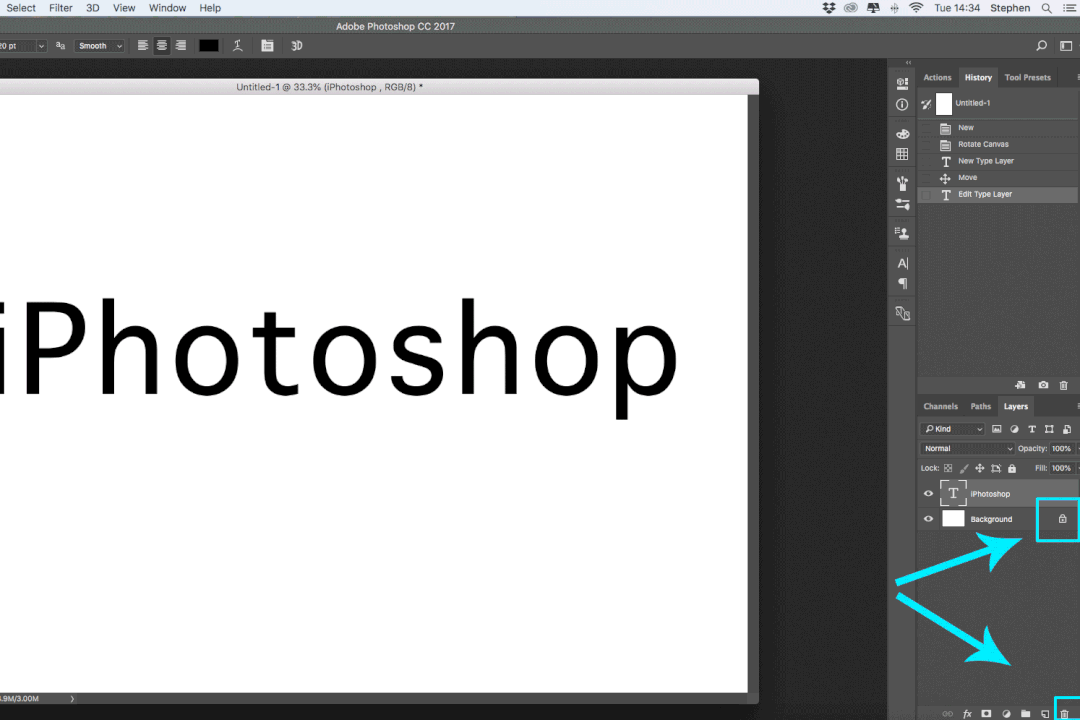The width and height of the screenshot is (1080, 720).
Task: Toggle lock transparent pixels
Action: pyautogui.click(x=948, y=469)
